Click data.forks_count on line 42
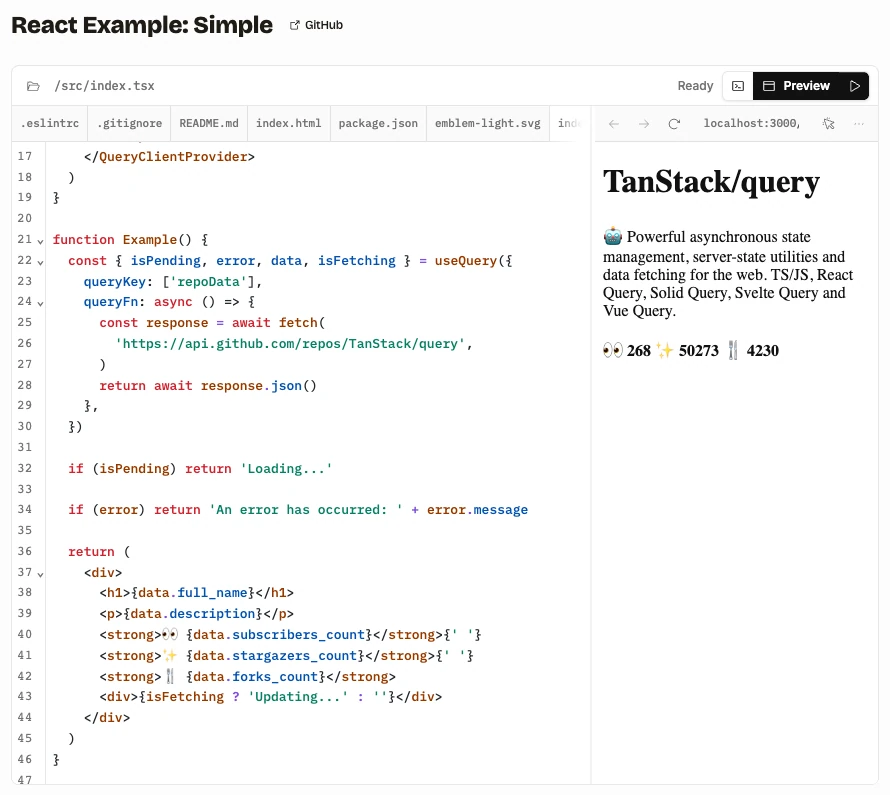Viewport: 890px width, 795px height. (x=255, y=676)
